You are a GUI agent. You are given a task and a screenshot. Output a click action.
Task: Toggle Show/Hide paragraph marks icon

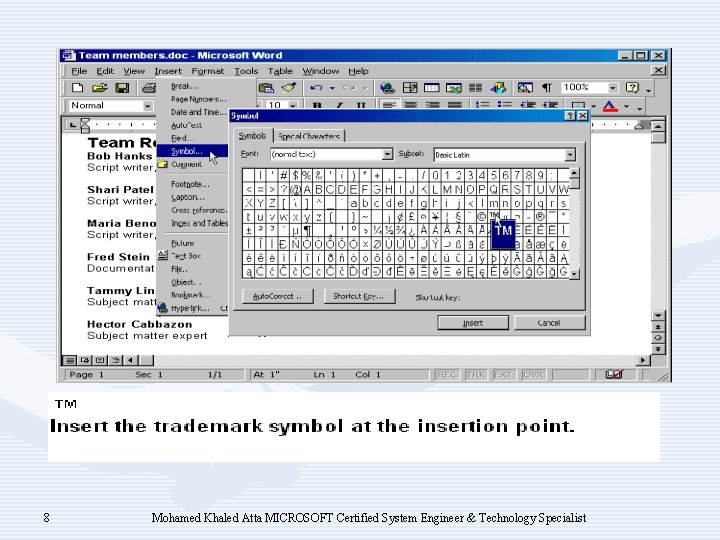pyautogui.click(x=546, y=88)
